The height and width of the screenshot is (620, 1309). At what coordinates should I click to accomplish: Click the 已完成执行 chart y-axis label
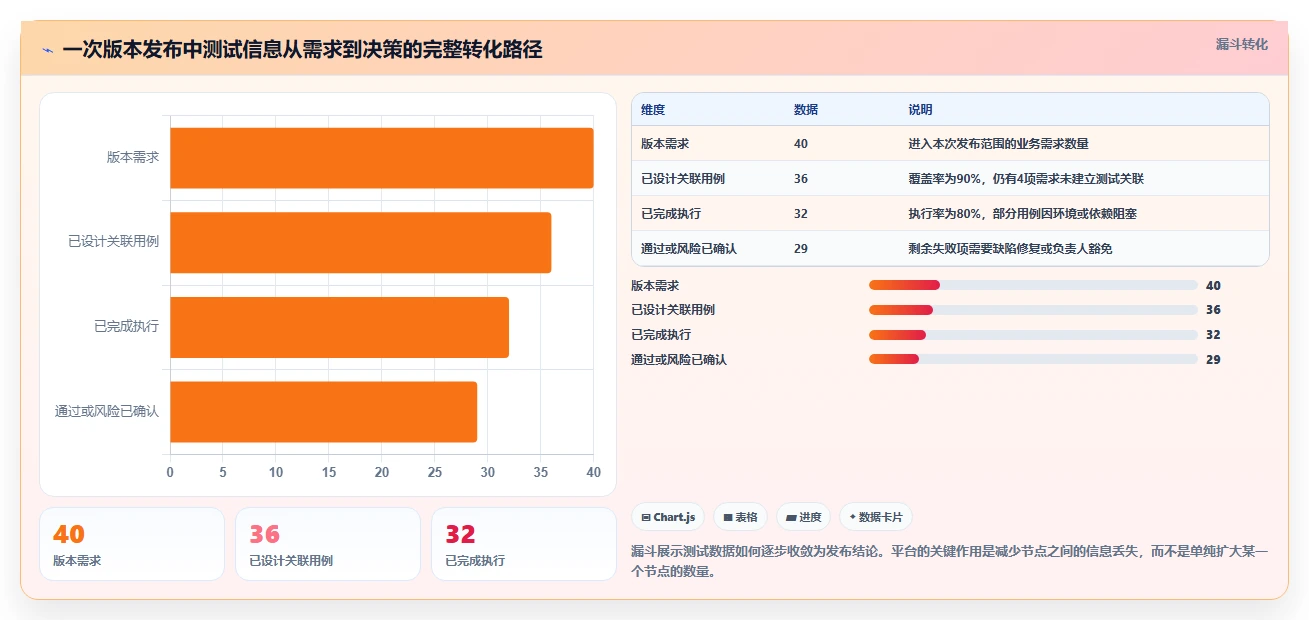pos(127,326)
